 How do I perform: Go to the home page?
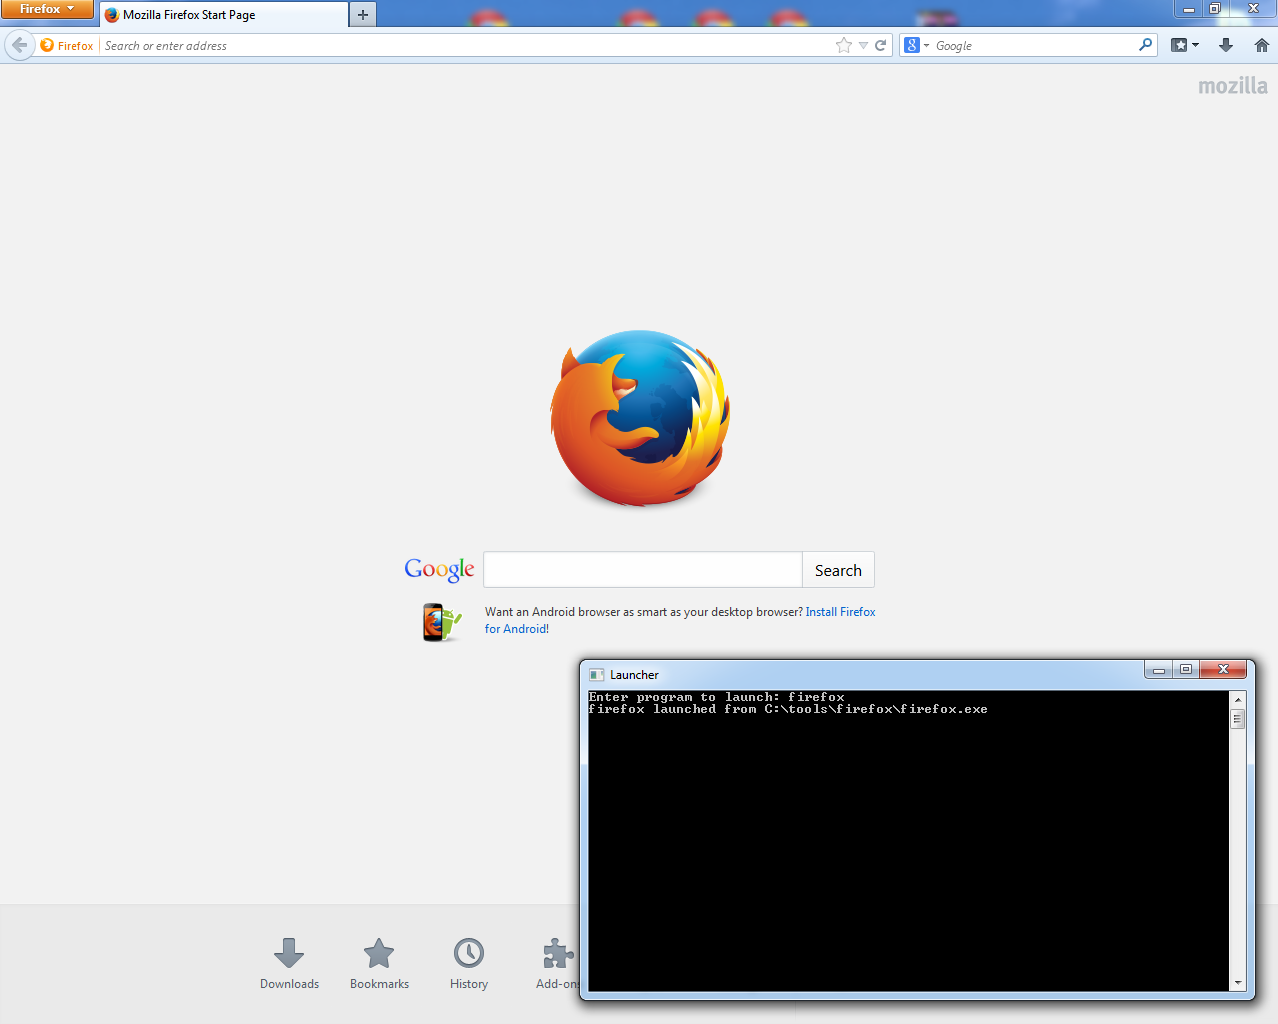coord(1262,44)
